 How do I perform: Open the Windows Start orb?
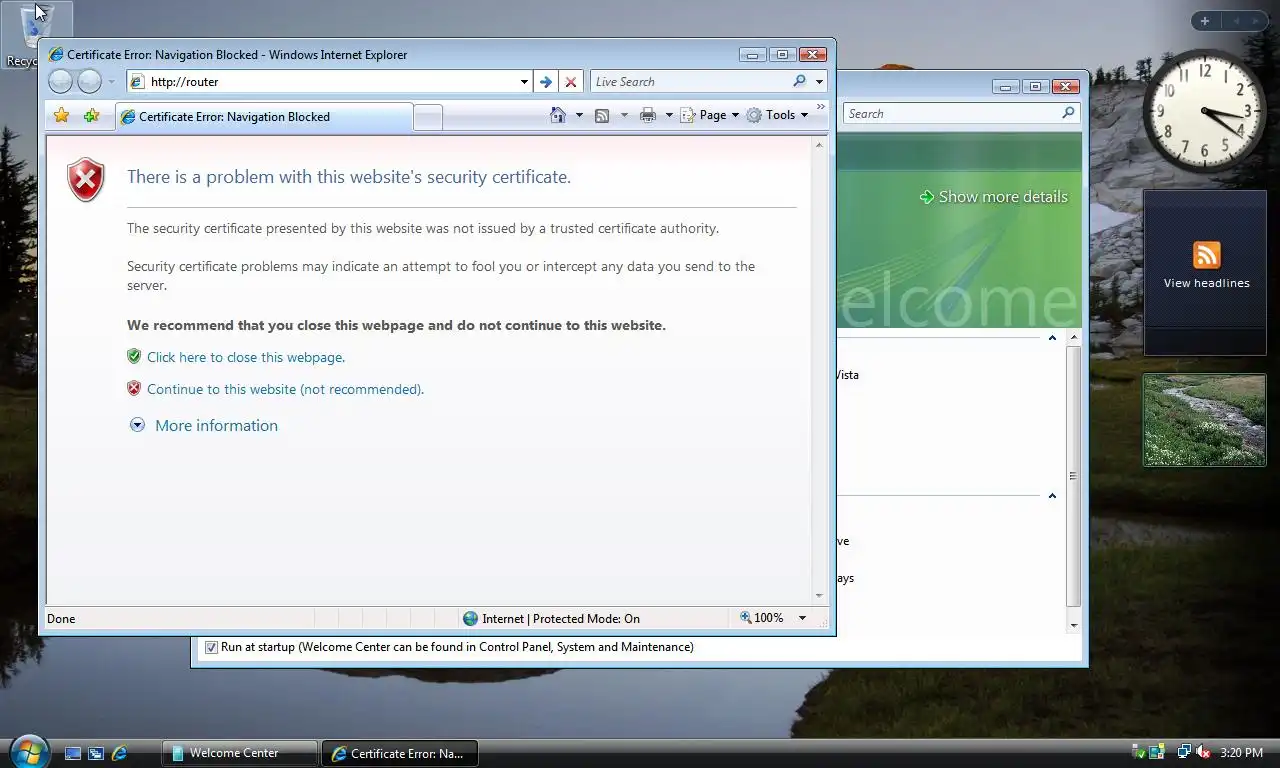coord(27,750)
